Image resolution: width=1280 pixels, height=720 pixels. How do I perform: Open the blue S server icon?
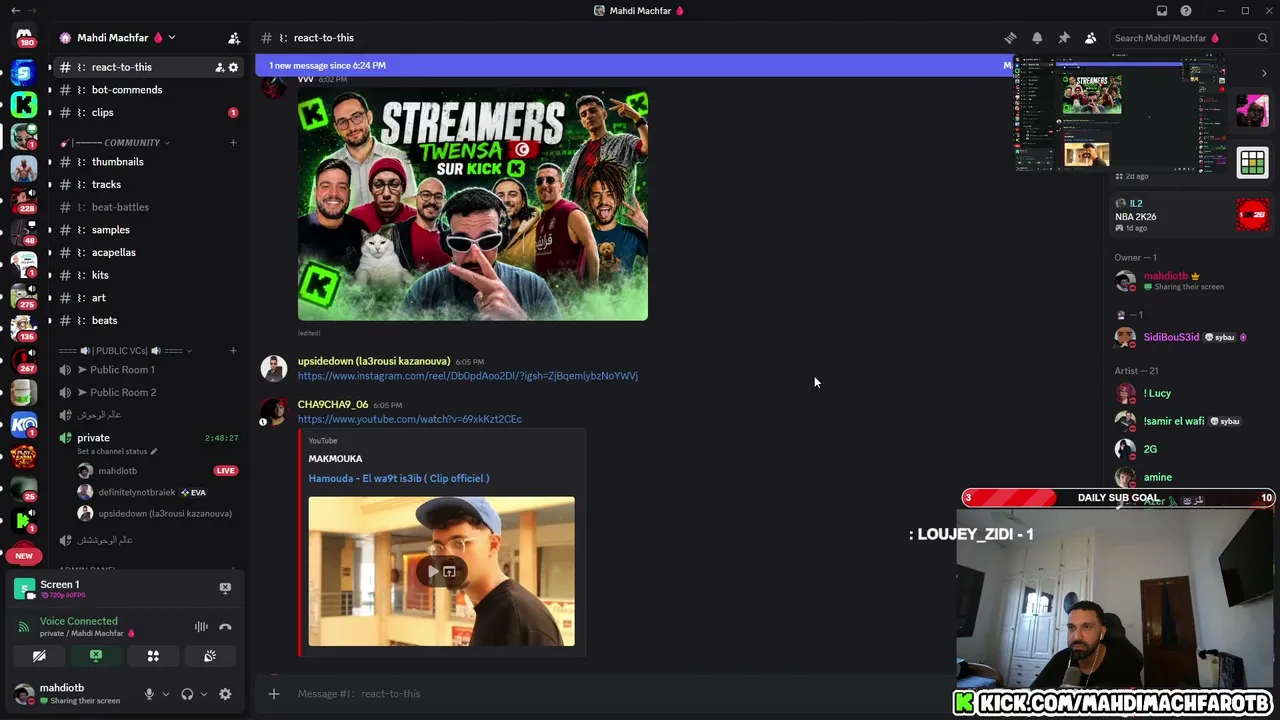(x=24, y=71)
